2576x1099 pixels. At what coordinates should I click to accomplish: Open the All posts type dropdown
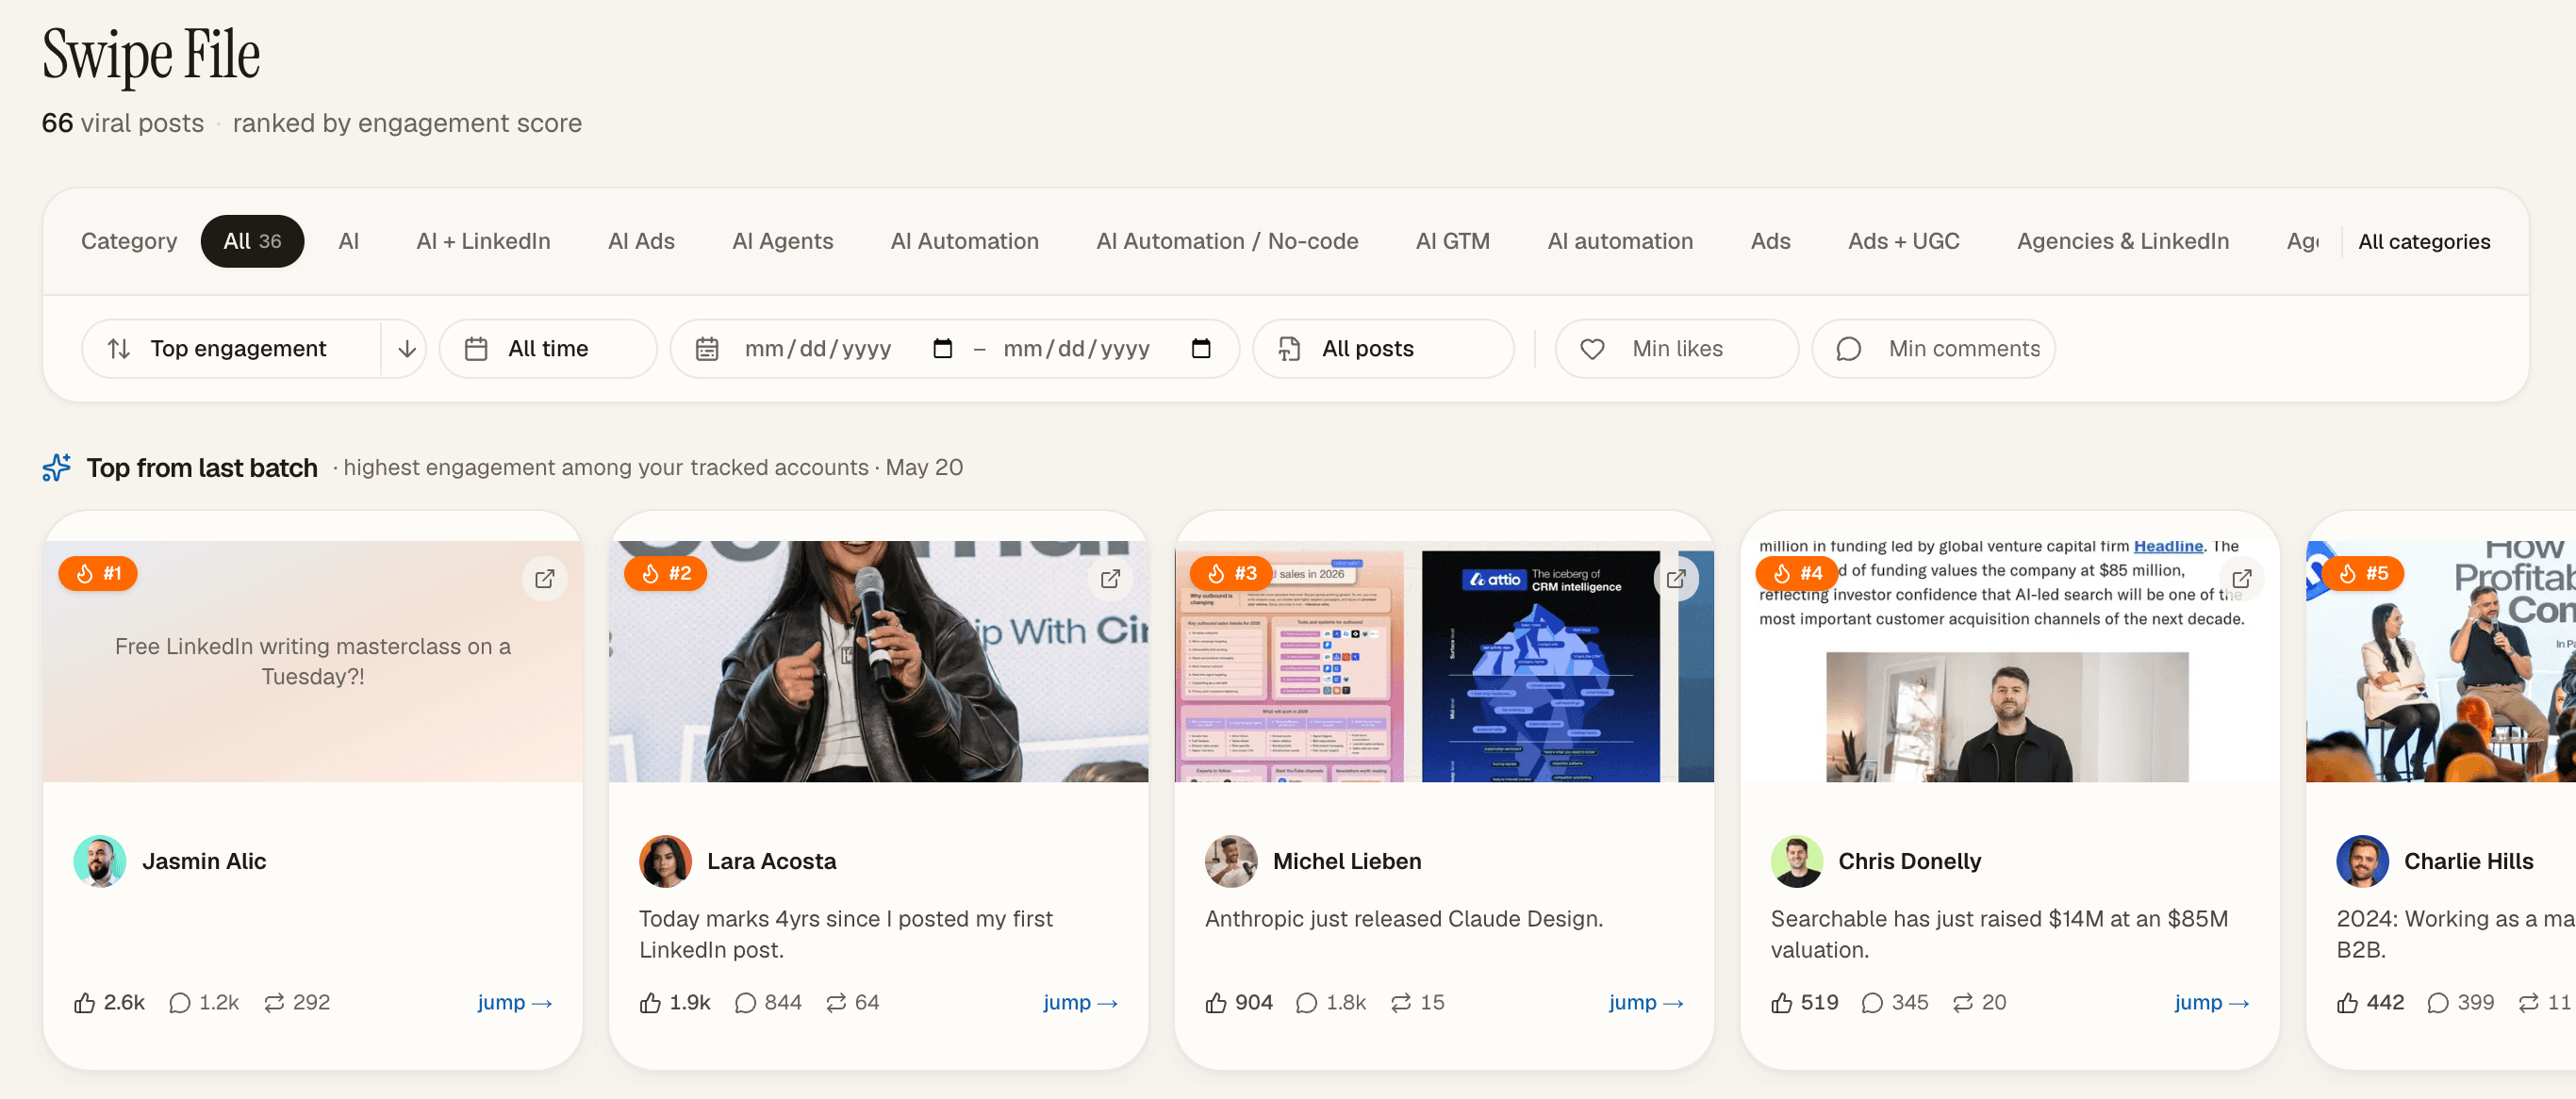tap(1383, 348)
